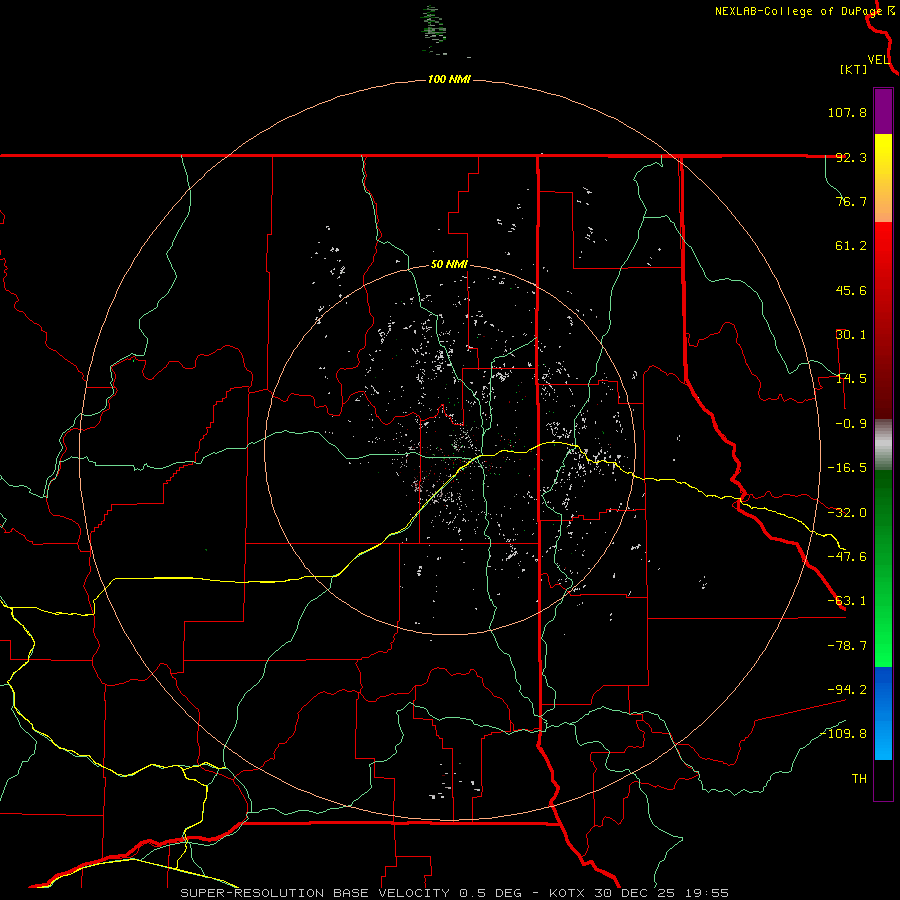
Task: Click the -109.8 velocity scale value
Action: coord(844,734)
